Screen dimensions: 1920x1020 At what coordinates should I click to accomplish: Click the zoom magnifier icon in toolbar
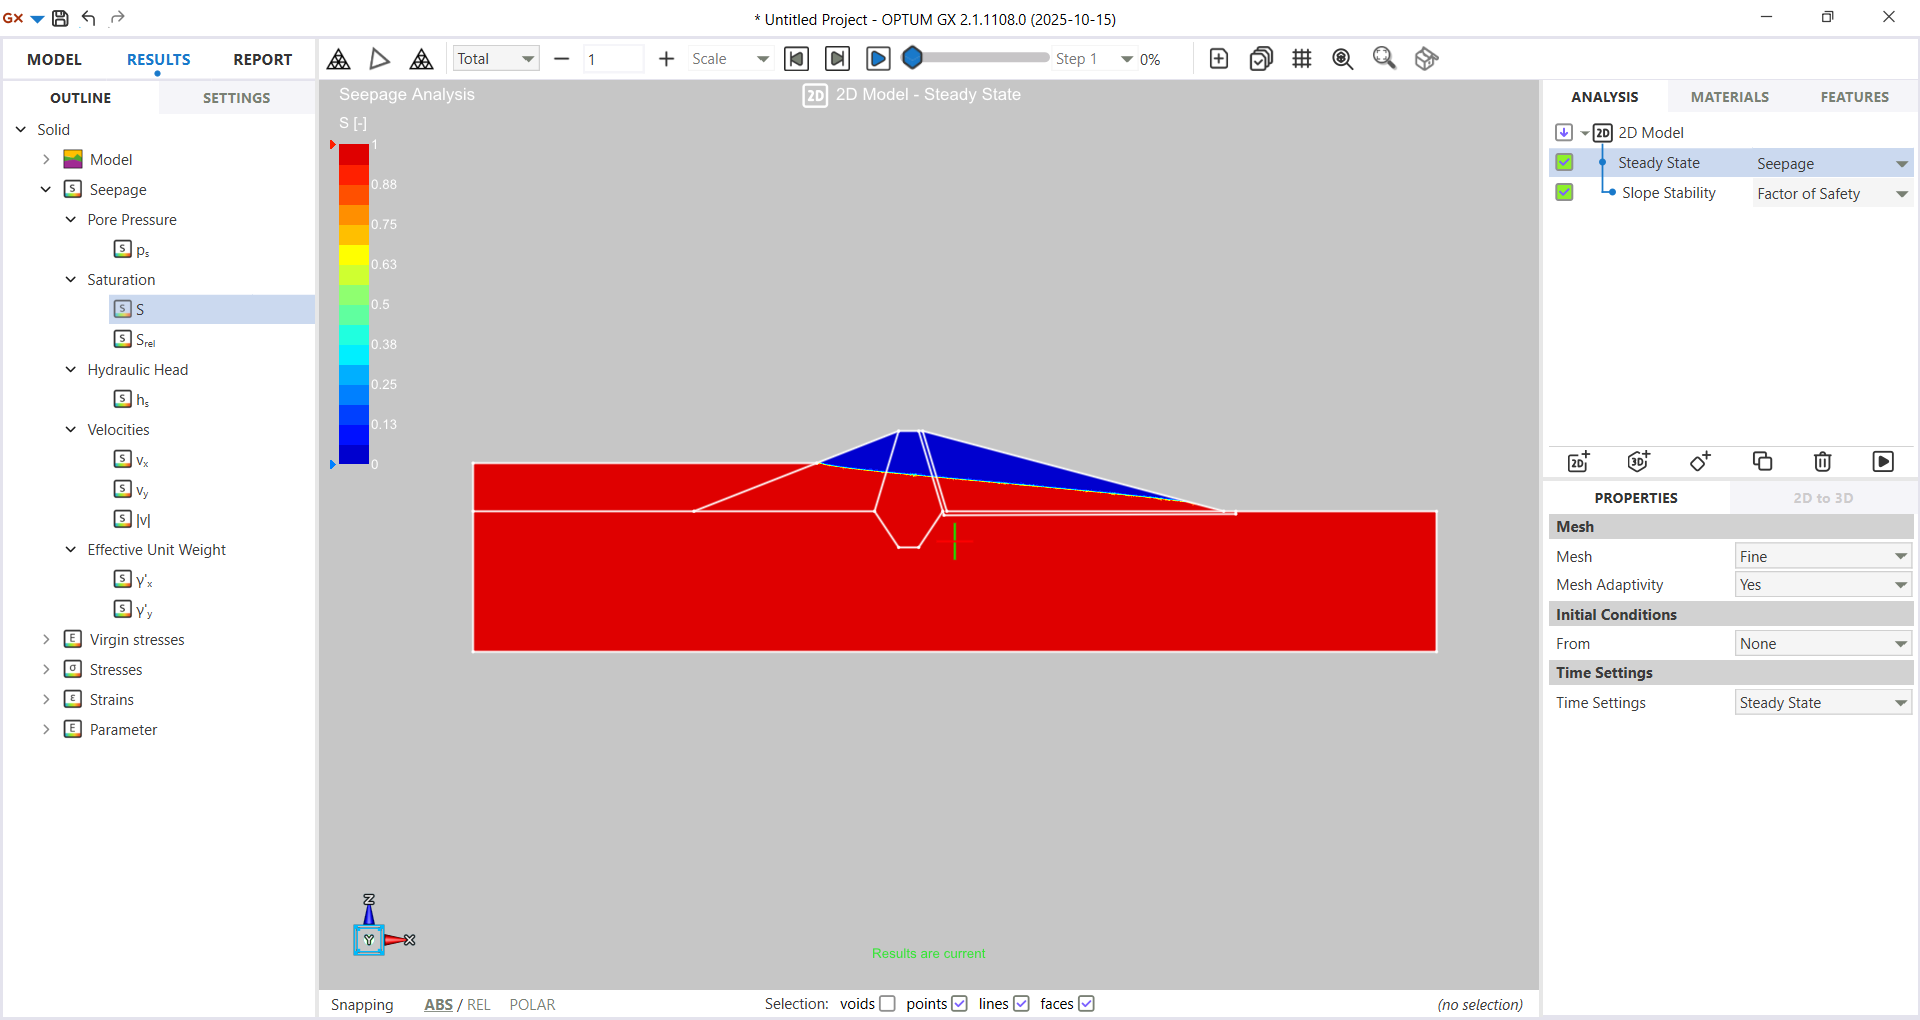pos(1384,59)
